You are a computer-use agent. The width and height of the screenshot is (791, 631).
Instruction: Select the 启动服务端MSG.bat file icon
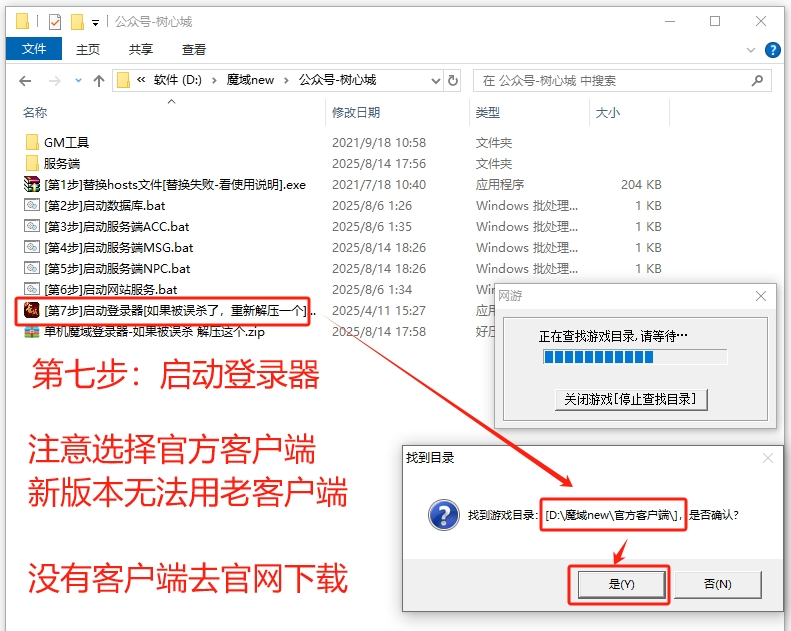pos(32,248)
